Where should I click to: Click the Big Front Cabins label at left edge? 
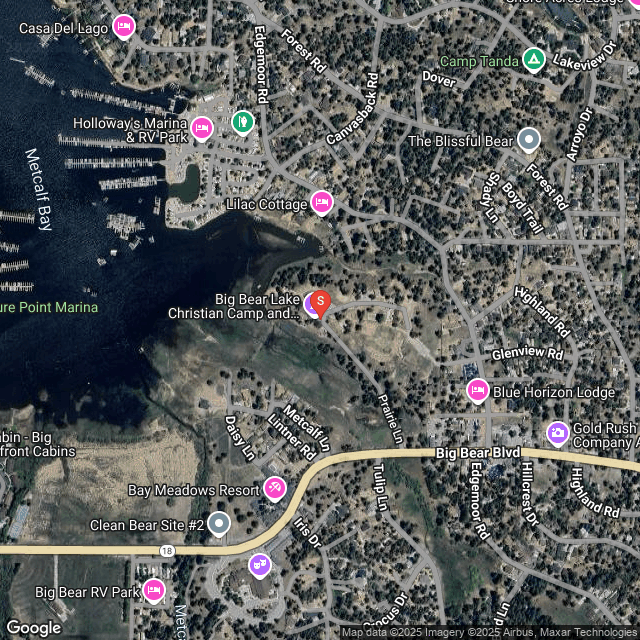coord(38,444)
